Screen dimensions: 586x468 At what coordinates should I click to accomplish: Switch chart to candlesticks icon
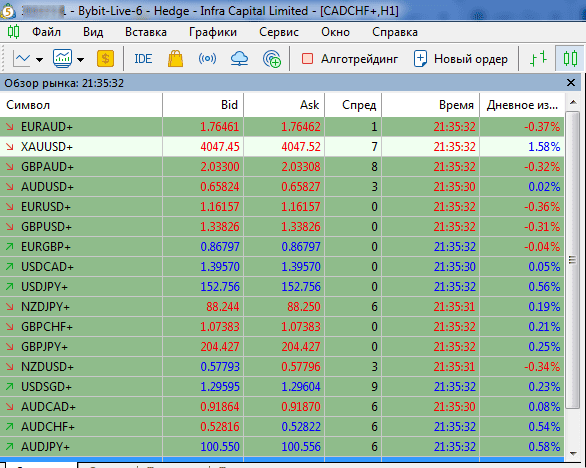click(x=570, y=59)
